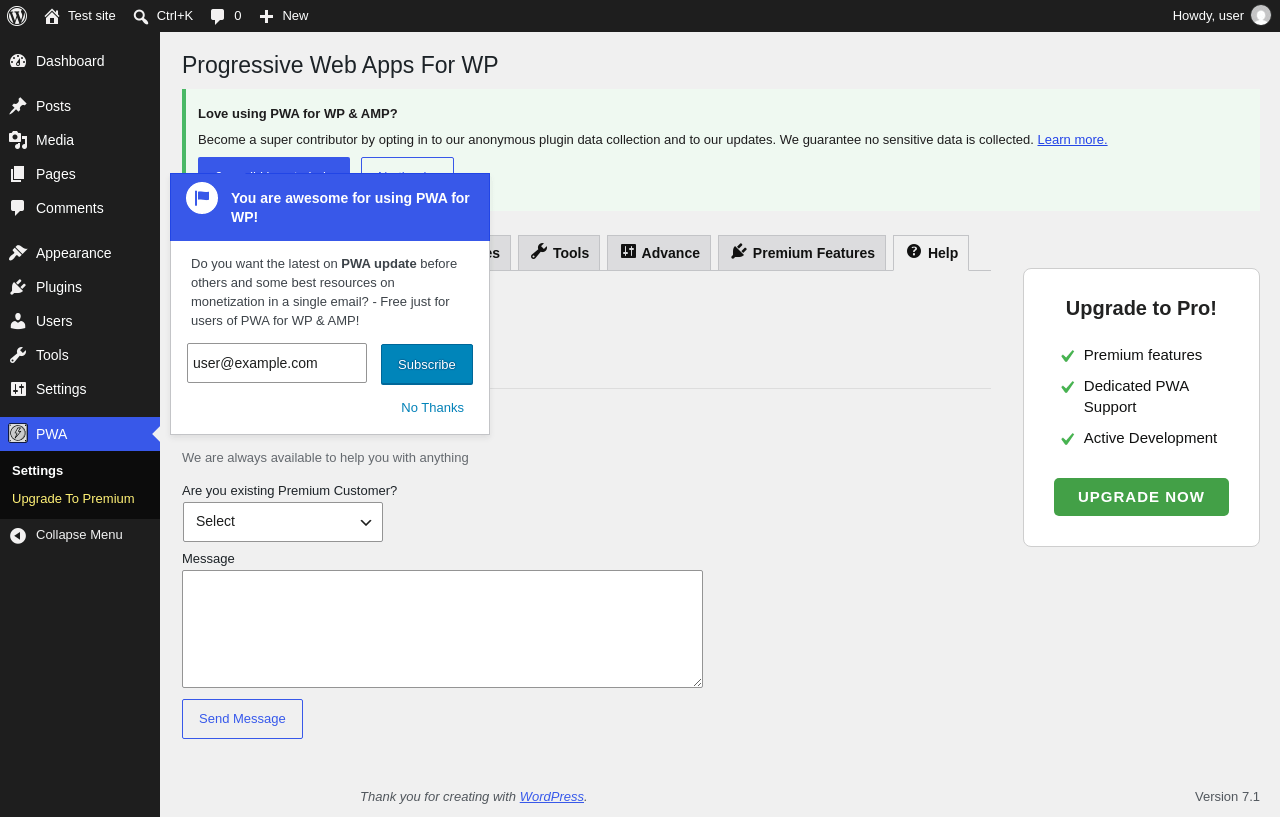Click the 'Premium features' list item
Viewport: 1280px width, 817px height.
pos(1141,355)
